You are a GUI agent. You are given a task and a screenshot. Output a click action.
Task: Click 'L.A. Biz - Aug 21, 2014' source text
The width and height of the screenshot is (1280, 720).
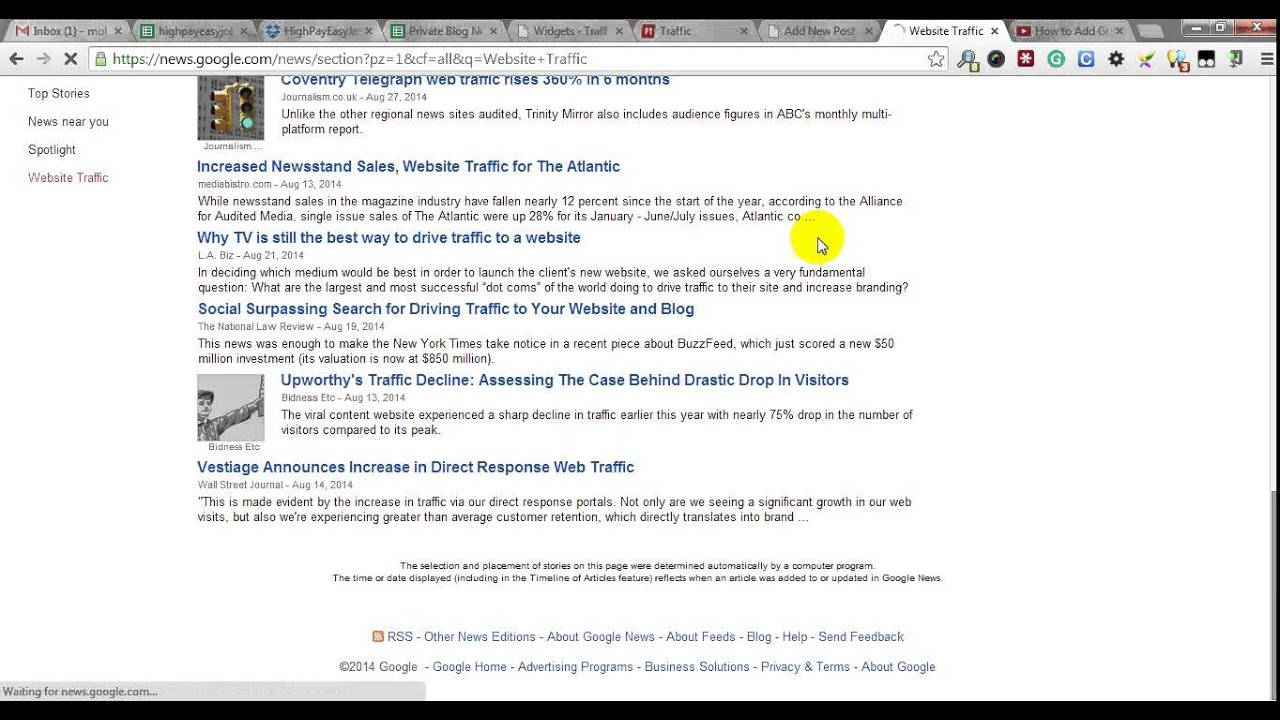coord(251,256)
